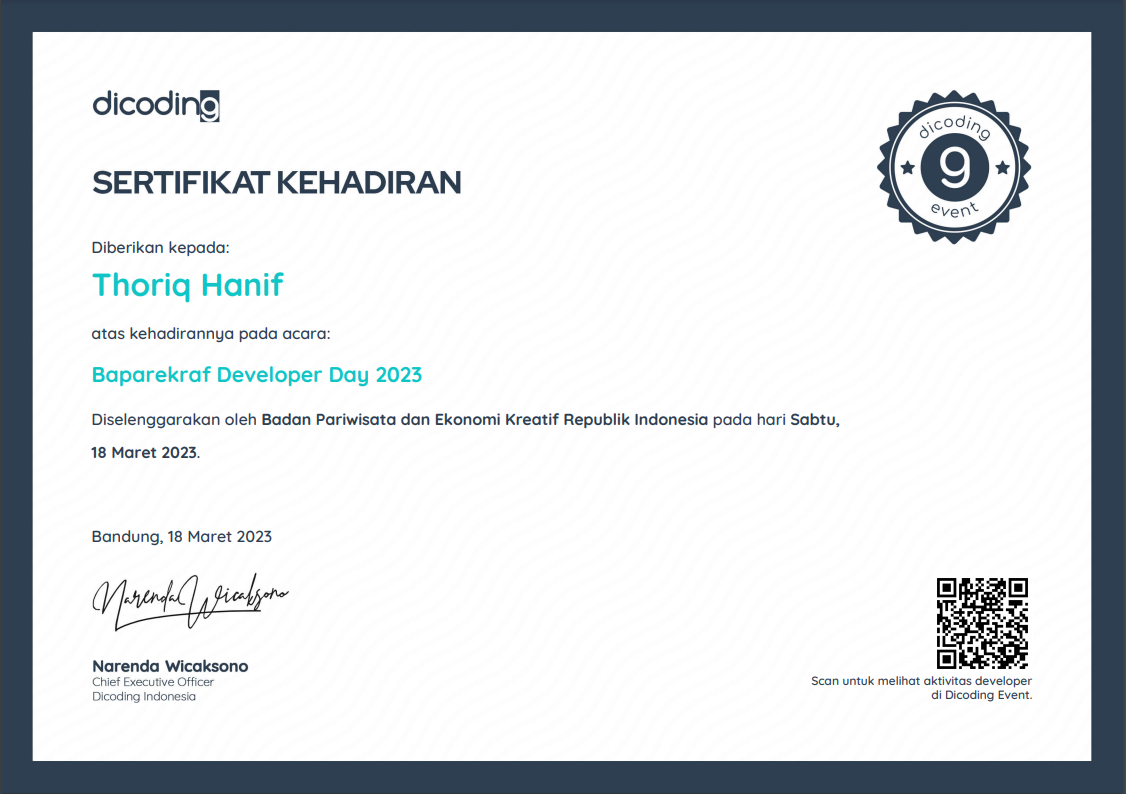This screenshot has height=794, width=1126.
Task: Click the bold date '18 Maret 2023.'
Action: click(x=145, y=452)
